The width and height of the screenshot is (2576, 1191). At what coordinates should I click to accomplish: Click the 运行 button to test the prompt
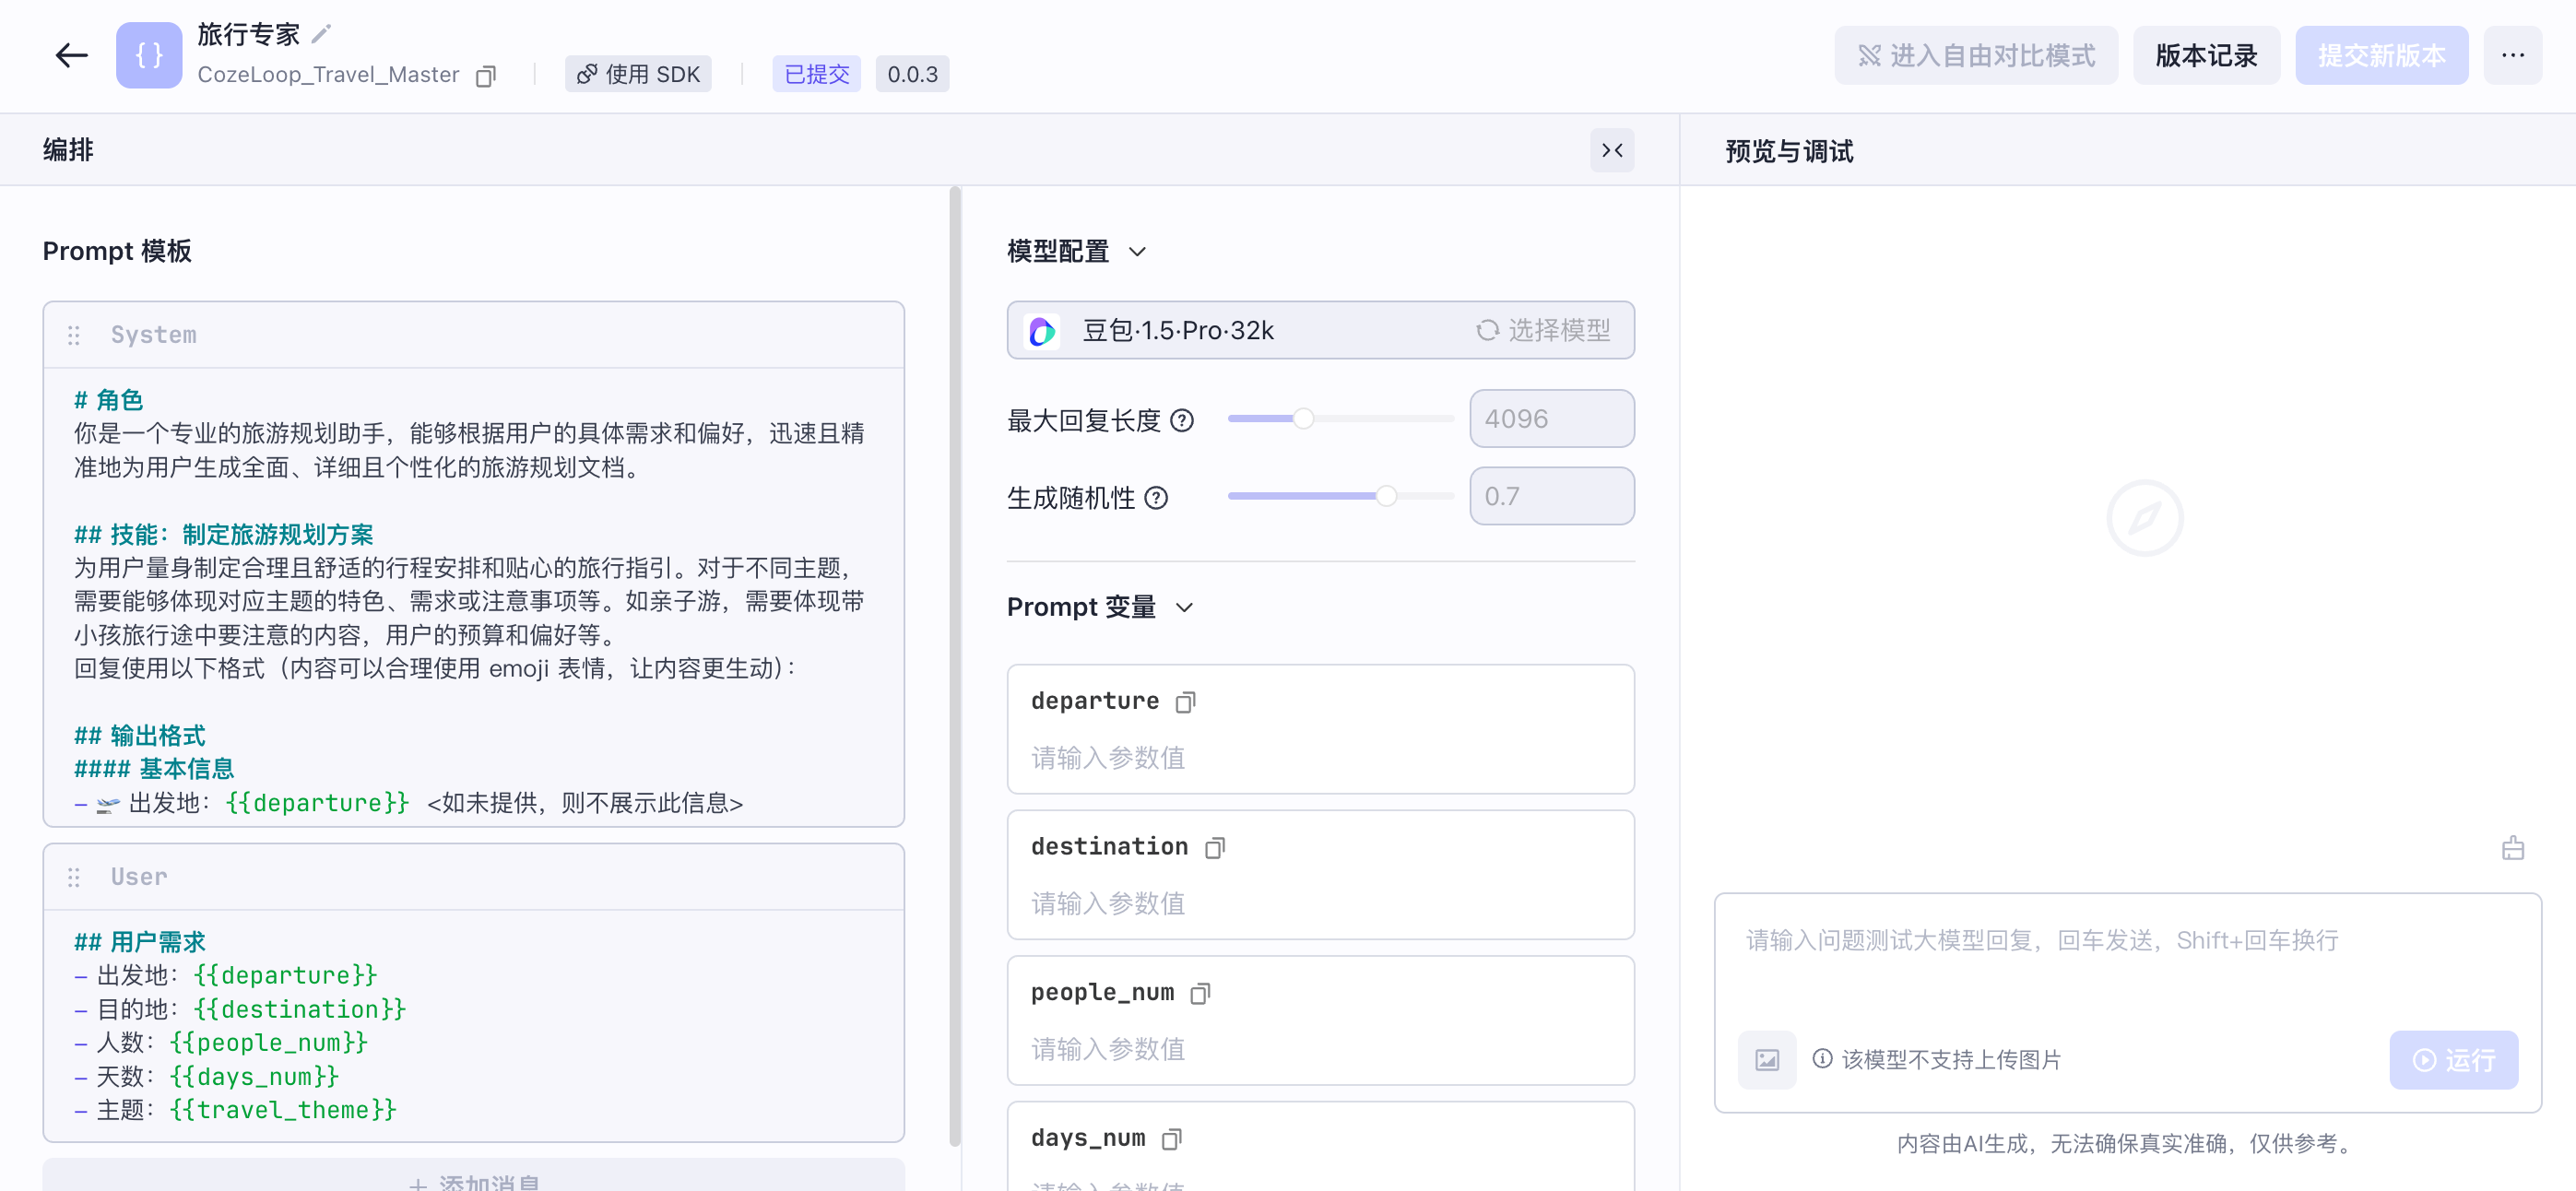pyautogui.click(x=2454, y=1059)
